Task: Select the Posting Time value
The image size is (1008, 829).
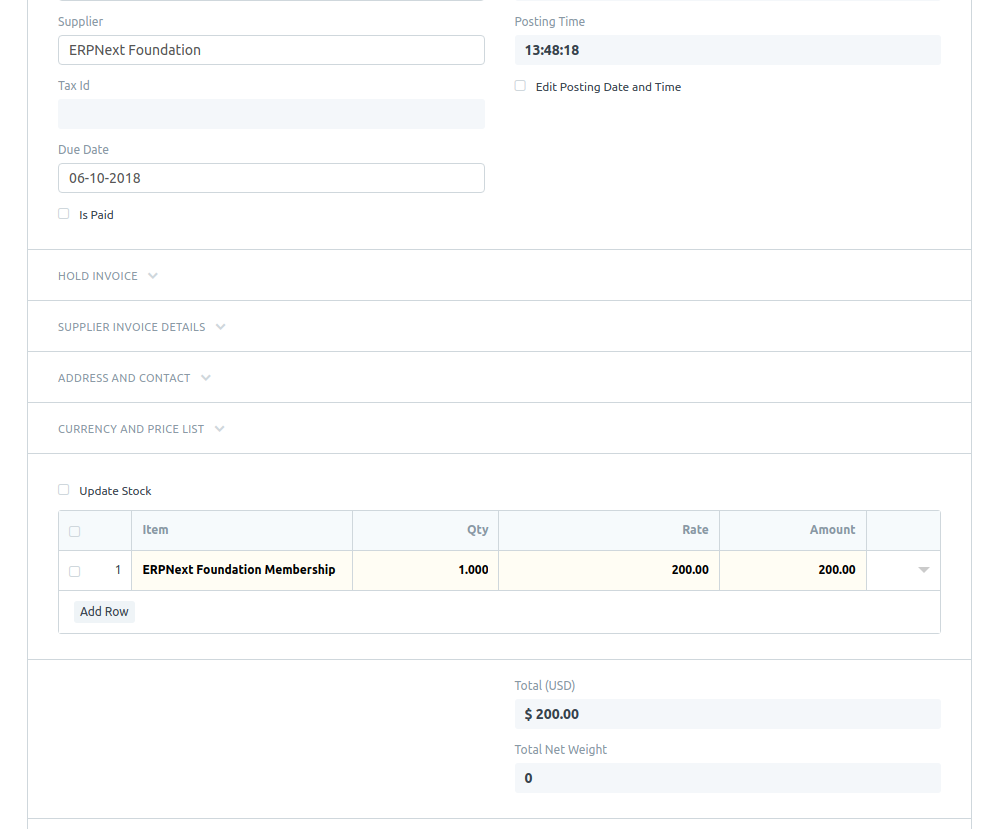Action: [x=727, y=49]
